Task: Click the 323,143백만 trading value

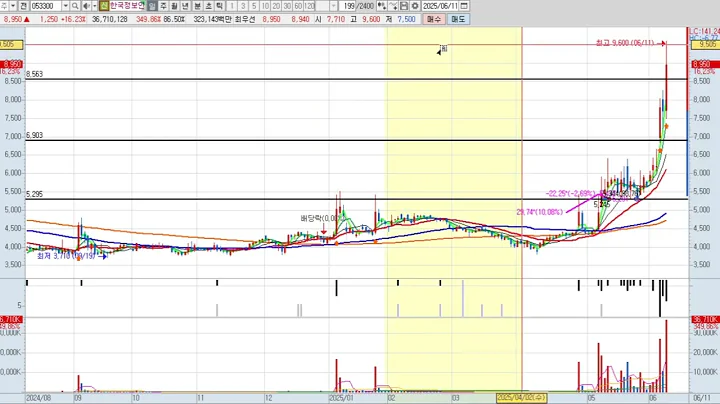Action: click(x=212, y=19)
